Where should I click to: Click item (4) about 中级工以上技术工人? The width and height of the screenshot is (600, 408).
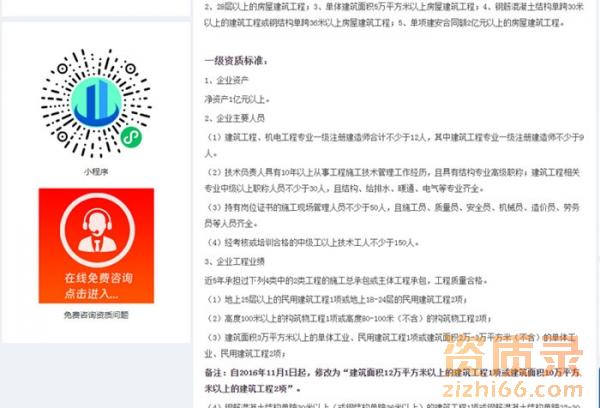pos(313,243)
